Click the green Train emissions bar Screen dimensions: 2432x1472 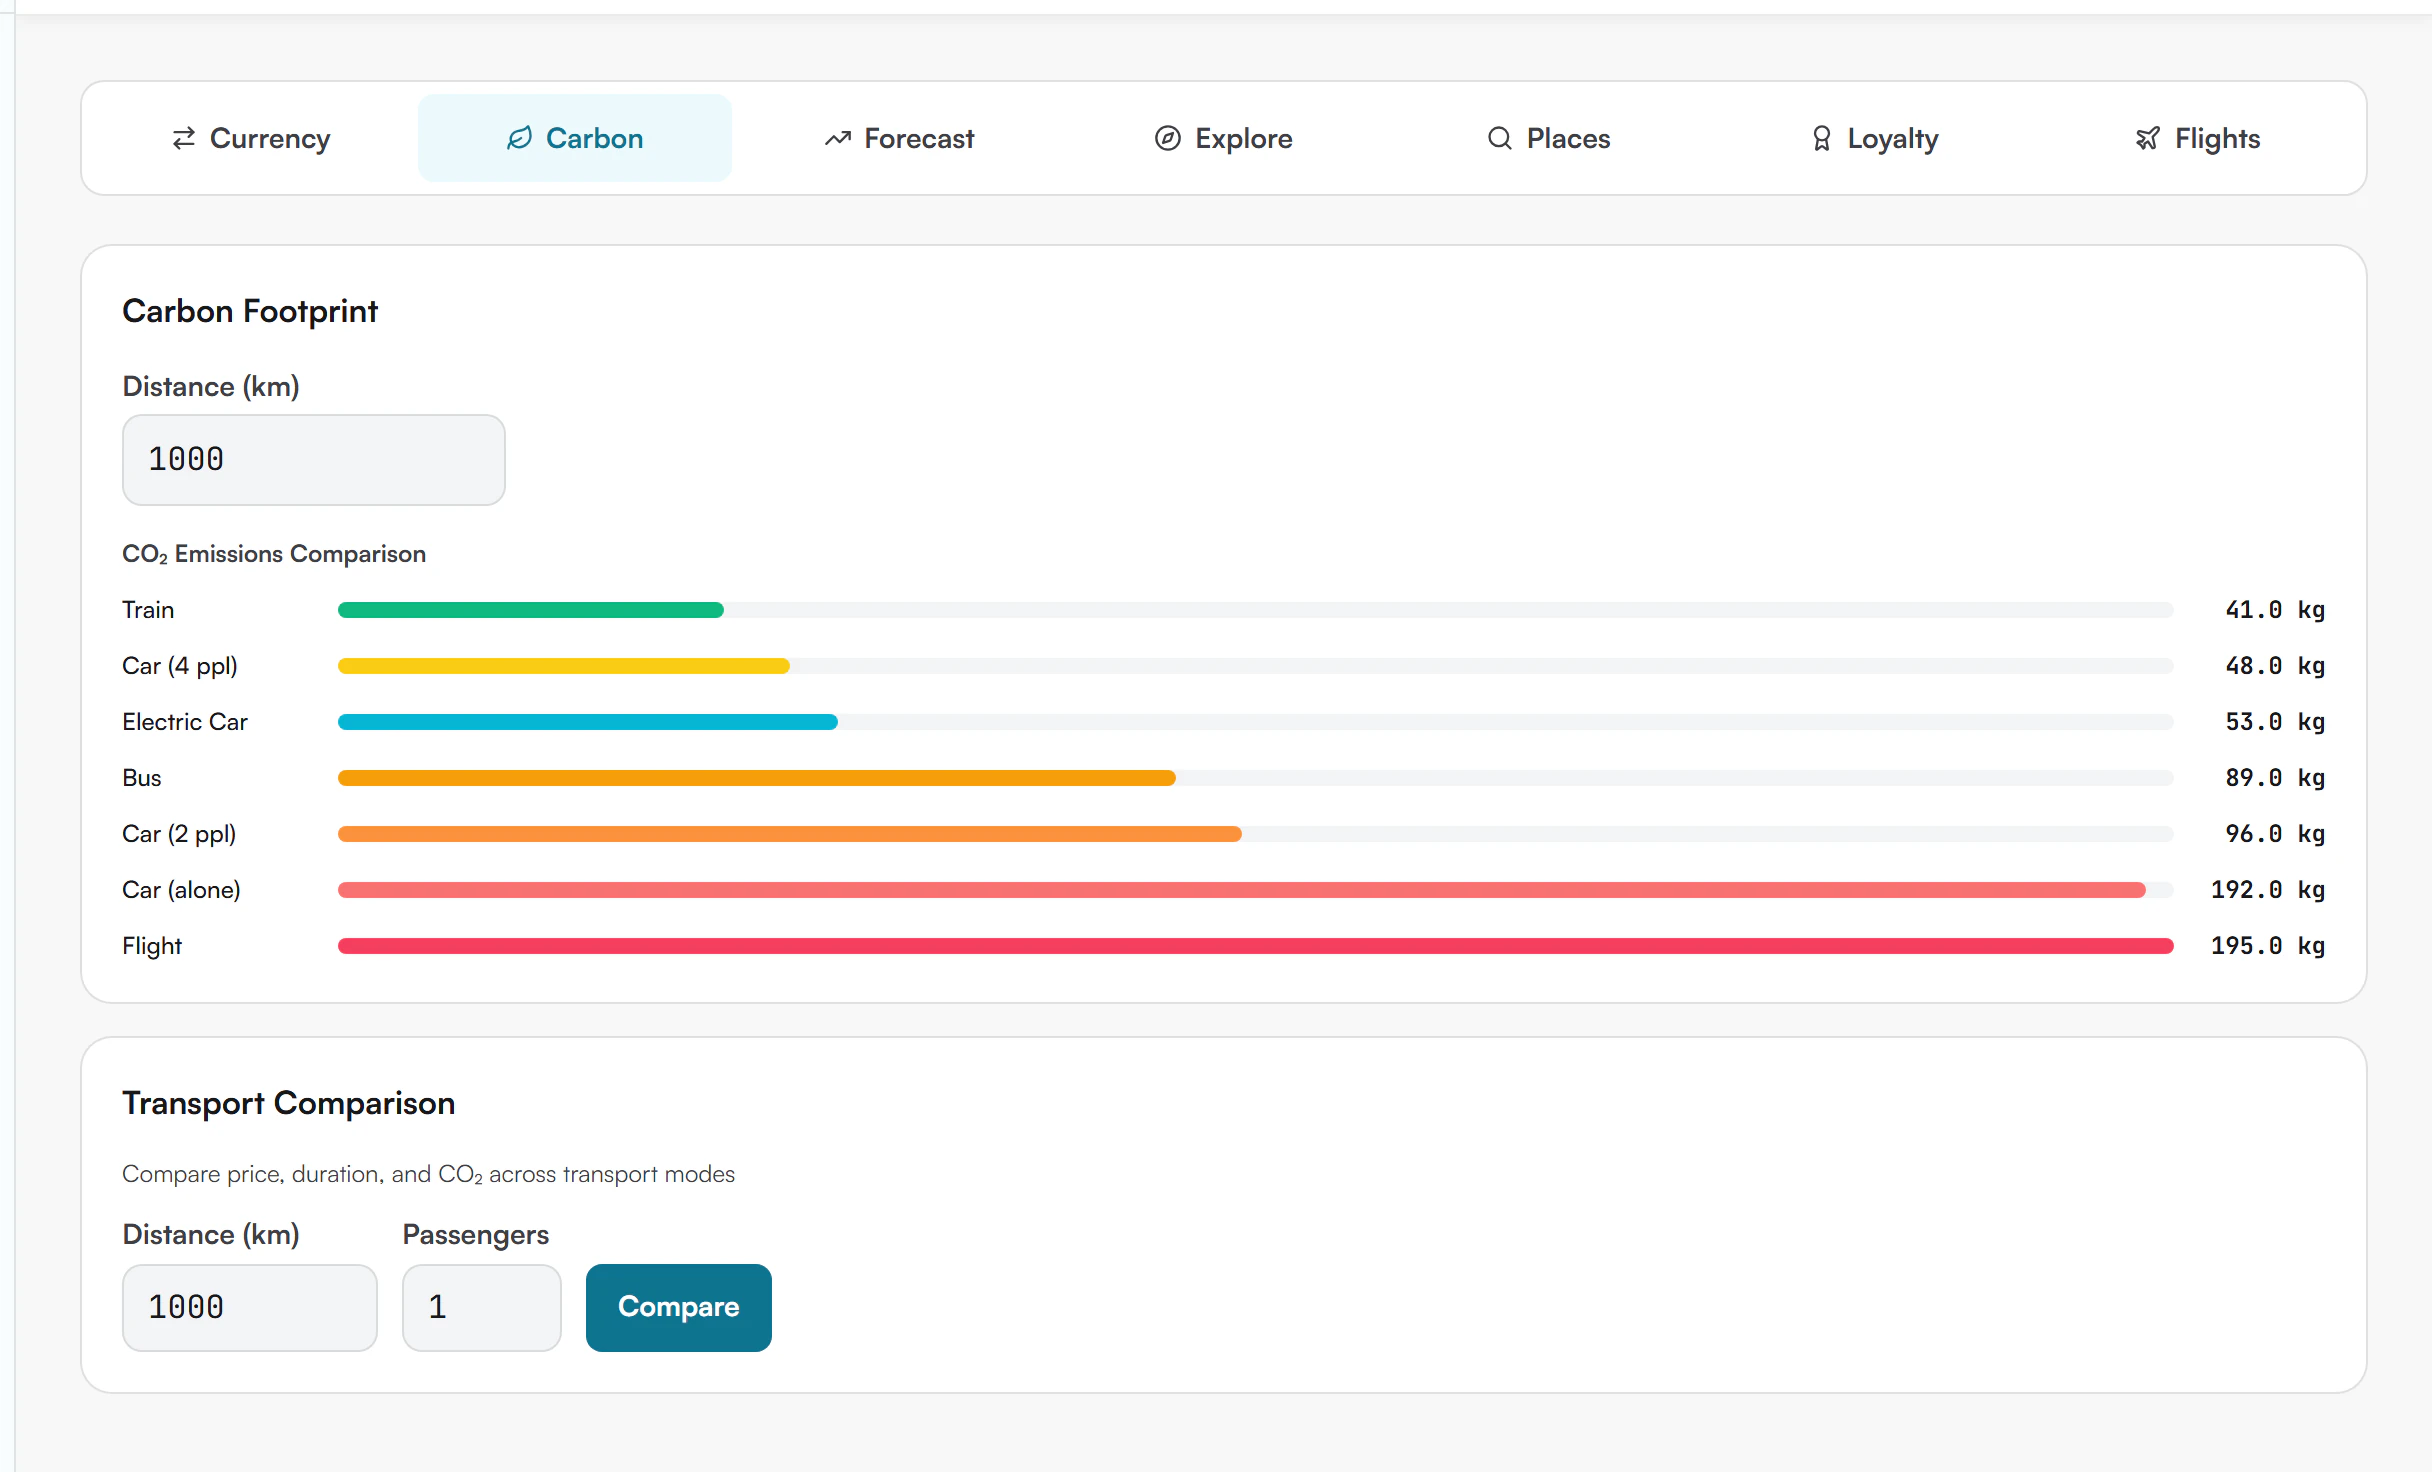pos(531,610)
